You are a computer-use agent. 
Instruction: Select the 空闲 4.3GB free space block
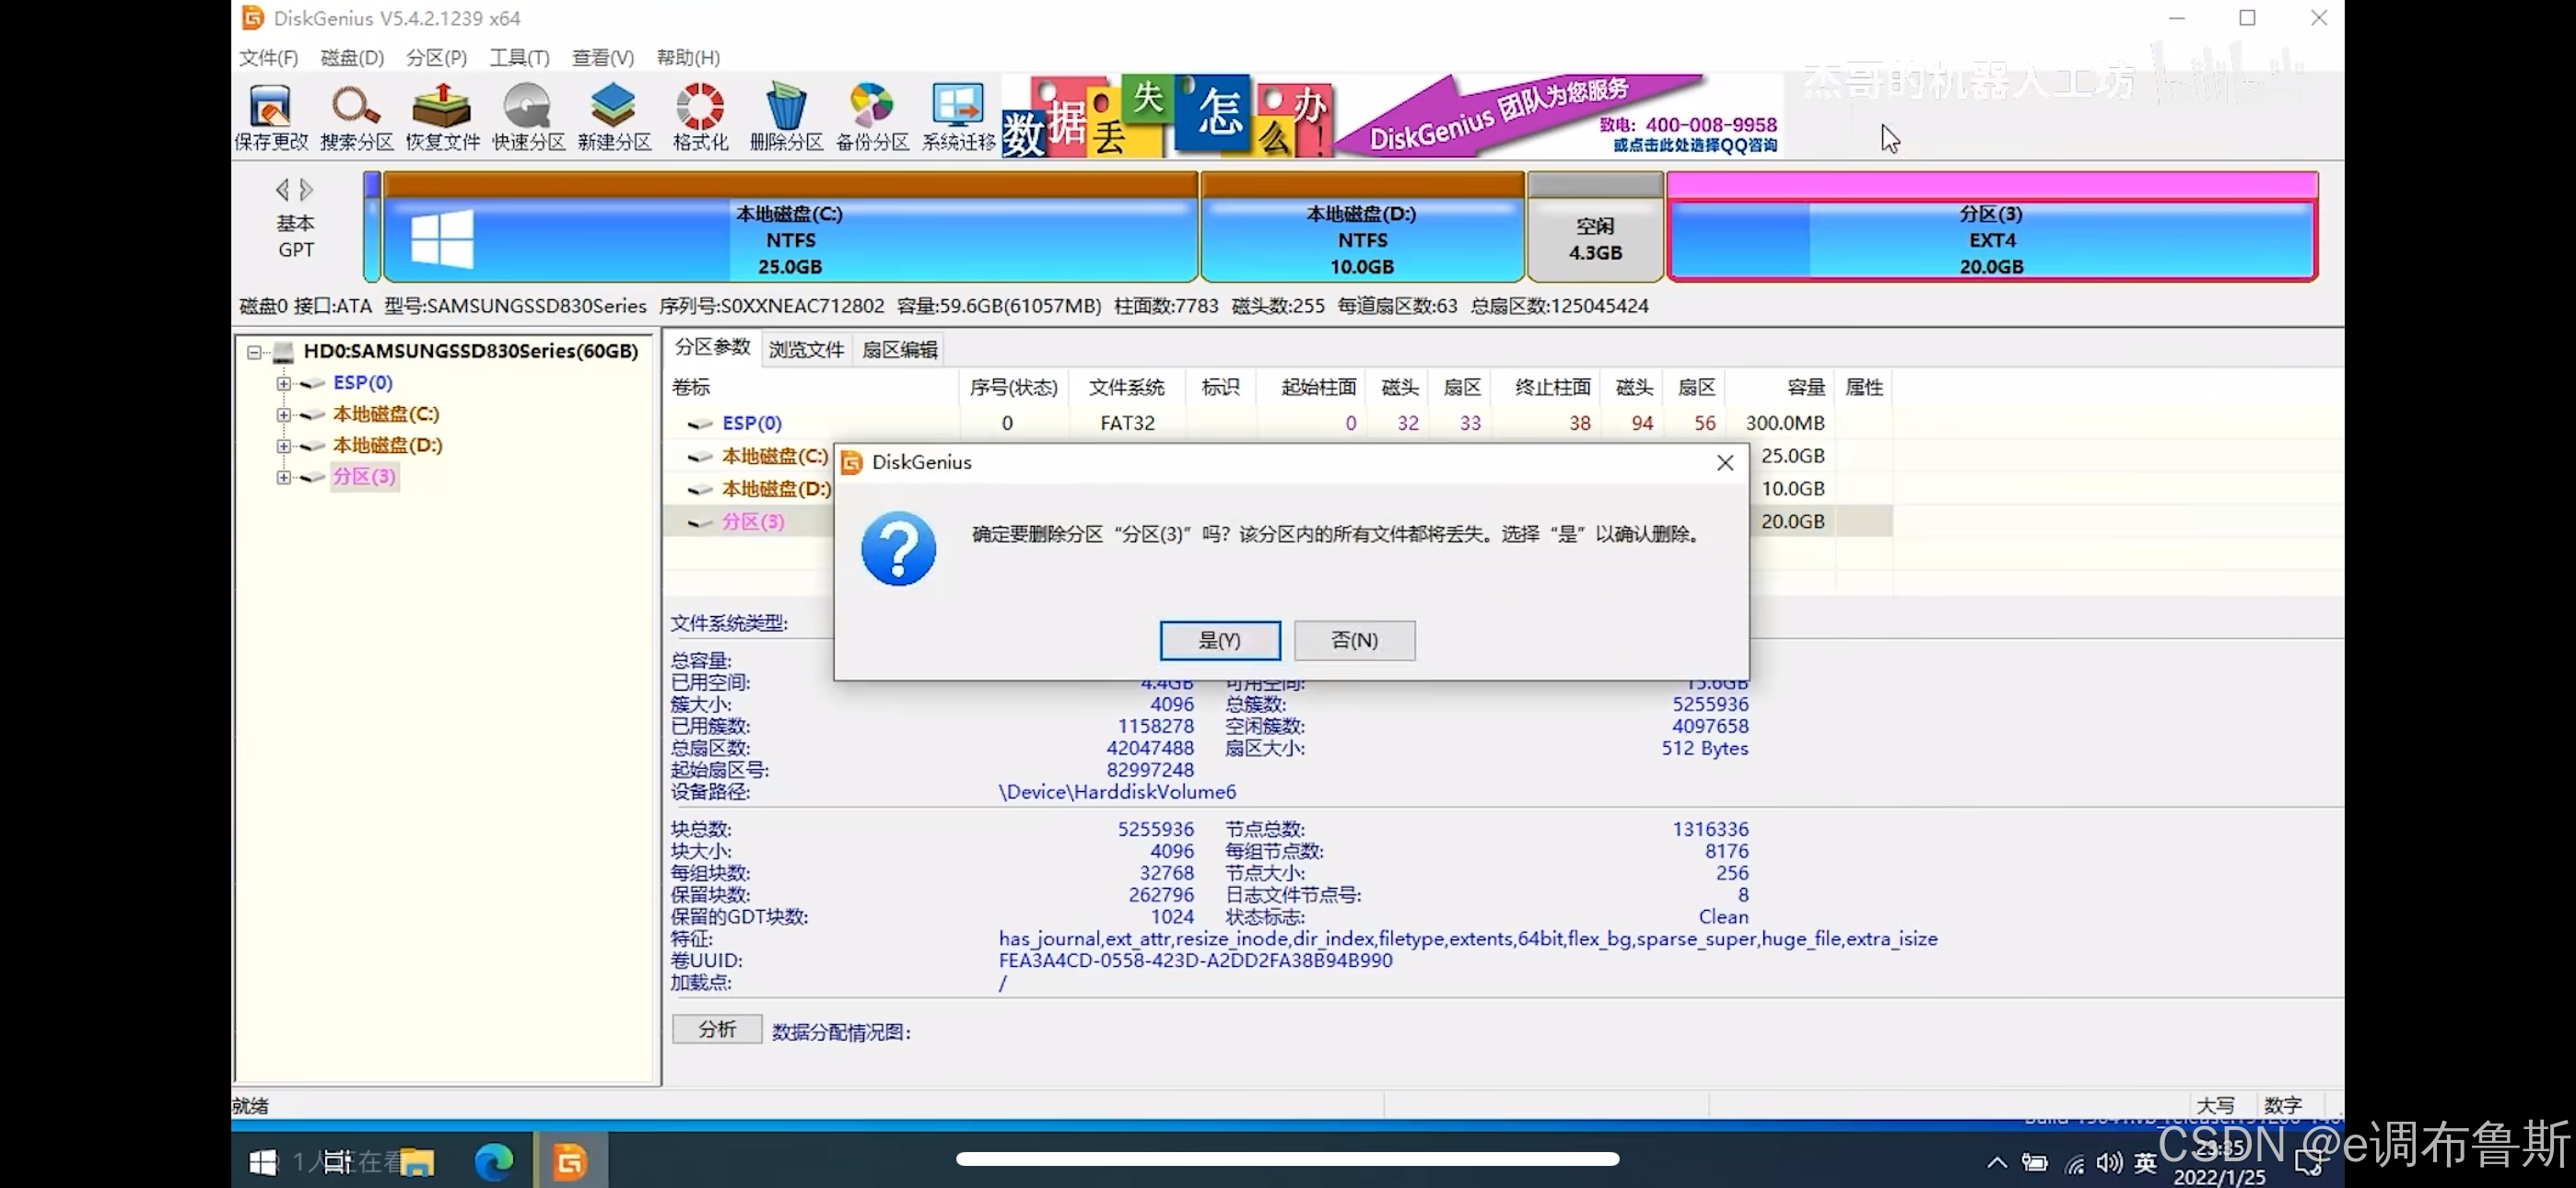[1595, 227]
